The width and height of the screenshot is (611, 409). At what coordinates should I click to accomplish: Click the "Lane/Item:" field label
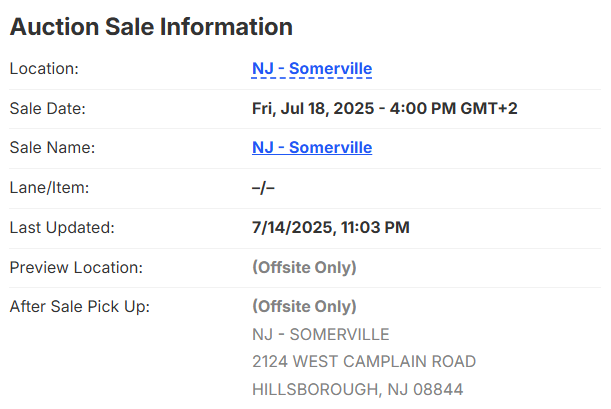click(x=50, y=187)
